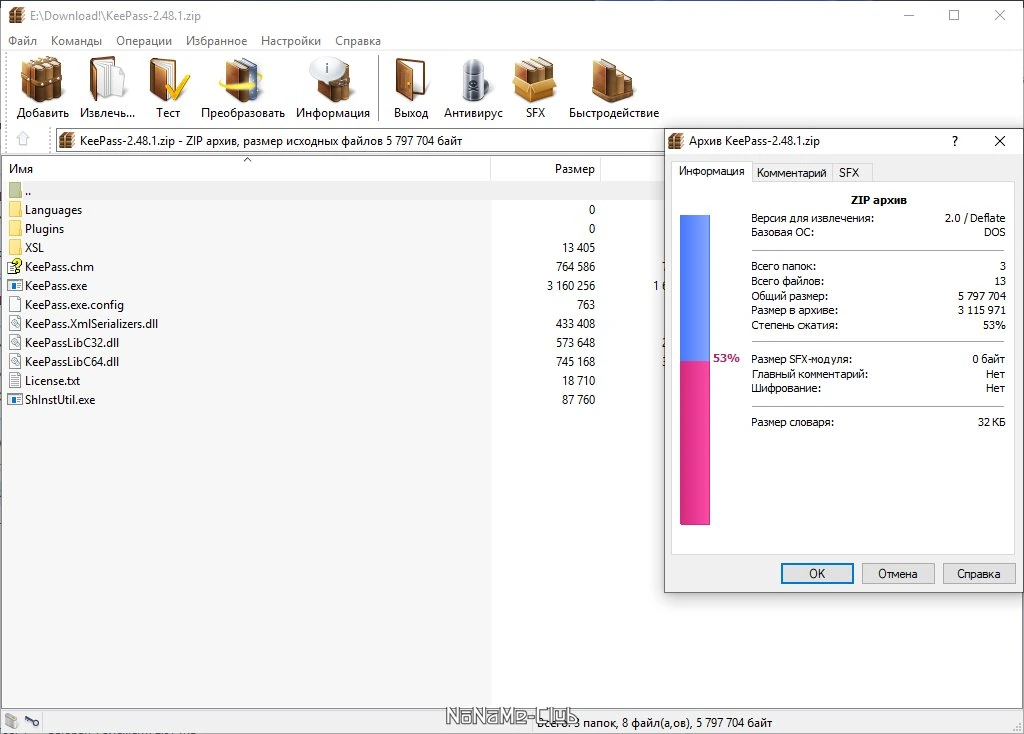Go up one folder with arrow icon
Image resolution: width=1024 pixels, height=734 pixels.
point(23,139)
